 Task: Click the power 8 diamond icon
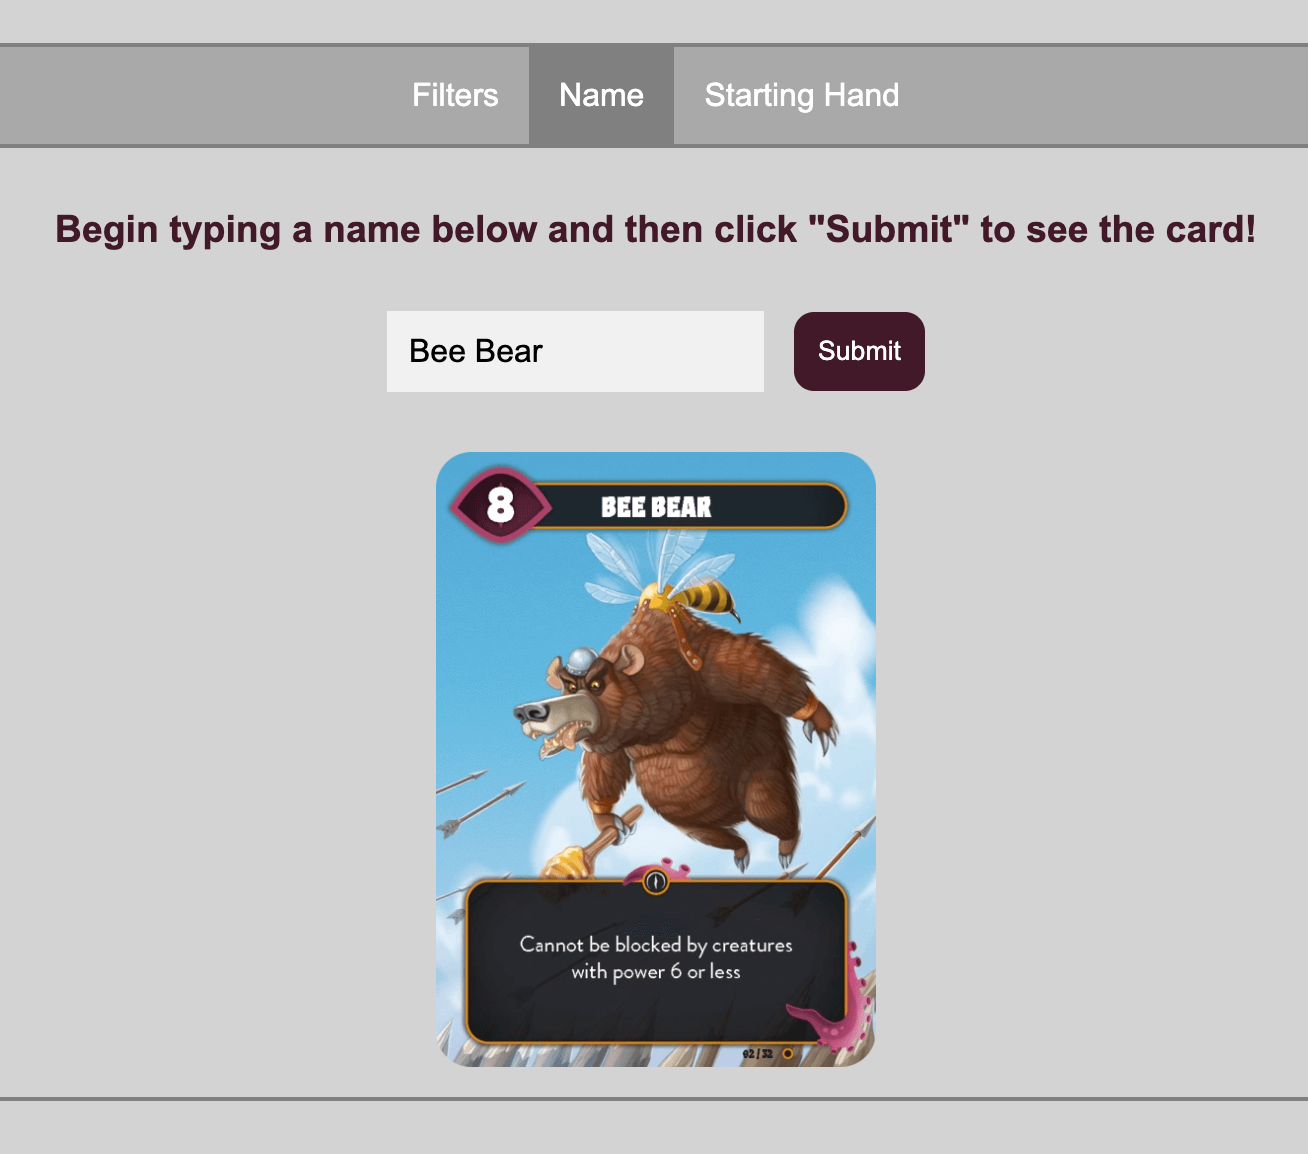[500, 505]
